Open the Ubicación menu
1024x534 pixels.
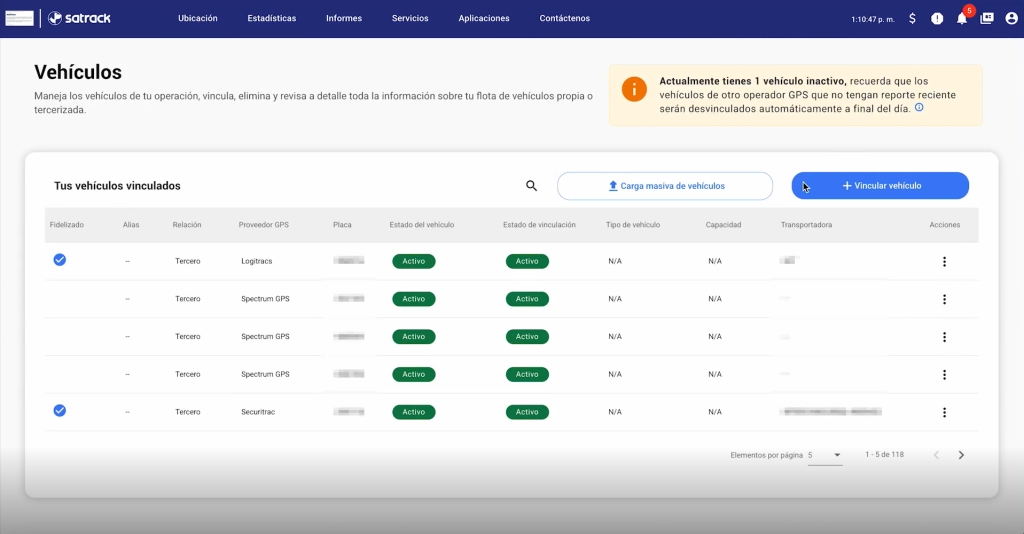click(x=198, y=18)
